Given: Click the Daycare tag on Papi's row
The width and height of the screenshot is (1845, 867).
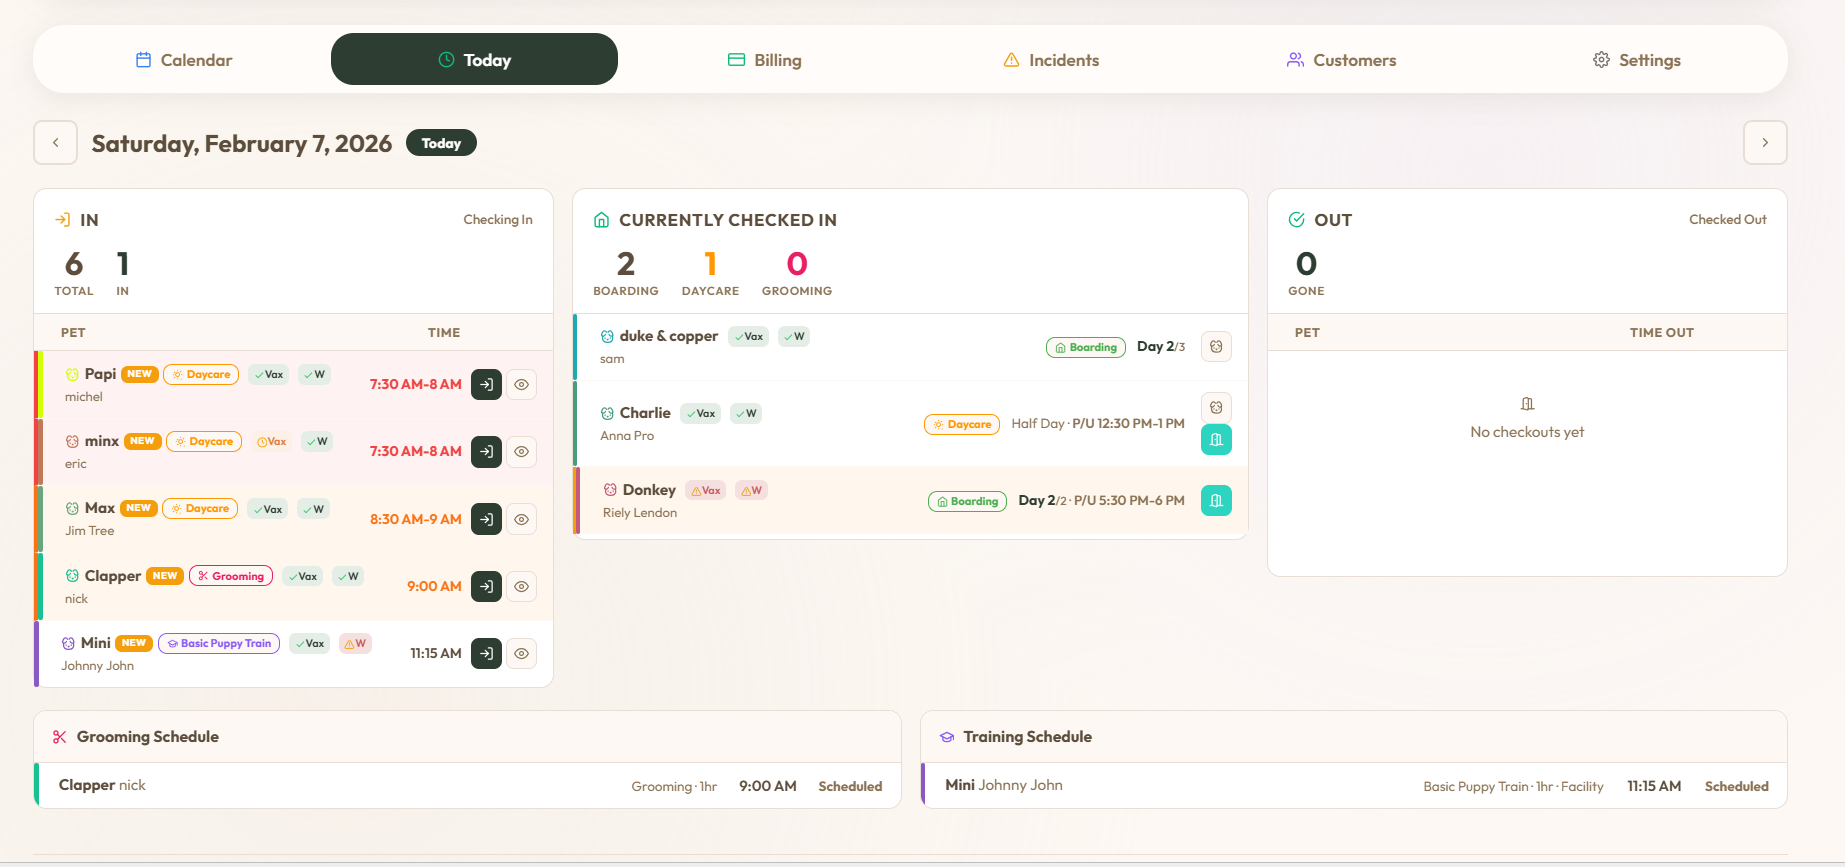Looking at the screenshot, I should (201, 374).
